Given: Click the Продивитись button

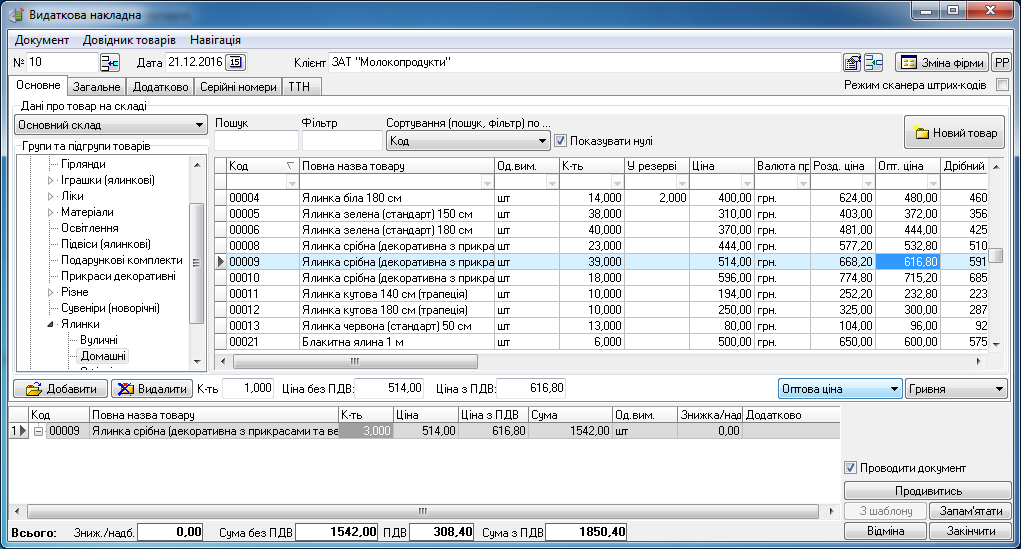Looking at the screenshot, I should [x=928, y=491].
